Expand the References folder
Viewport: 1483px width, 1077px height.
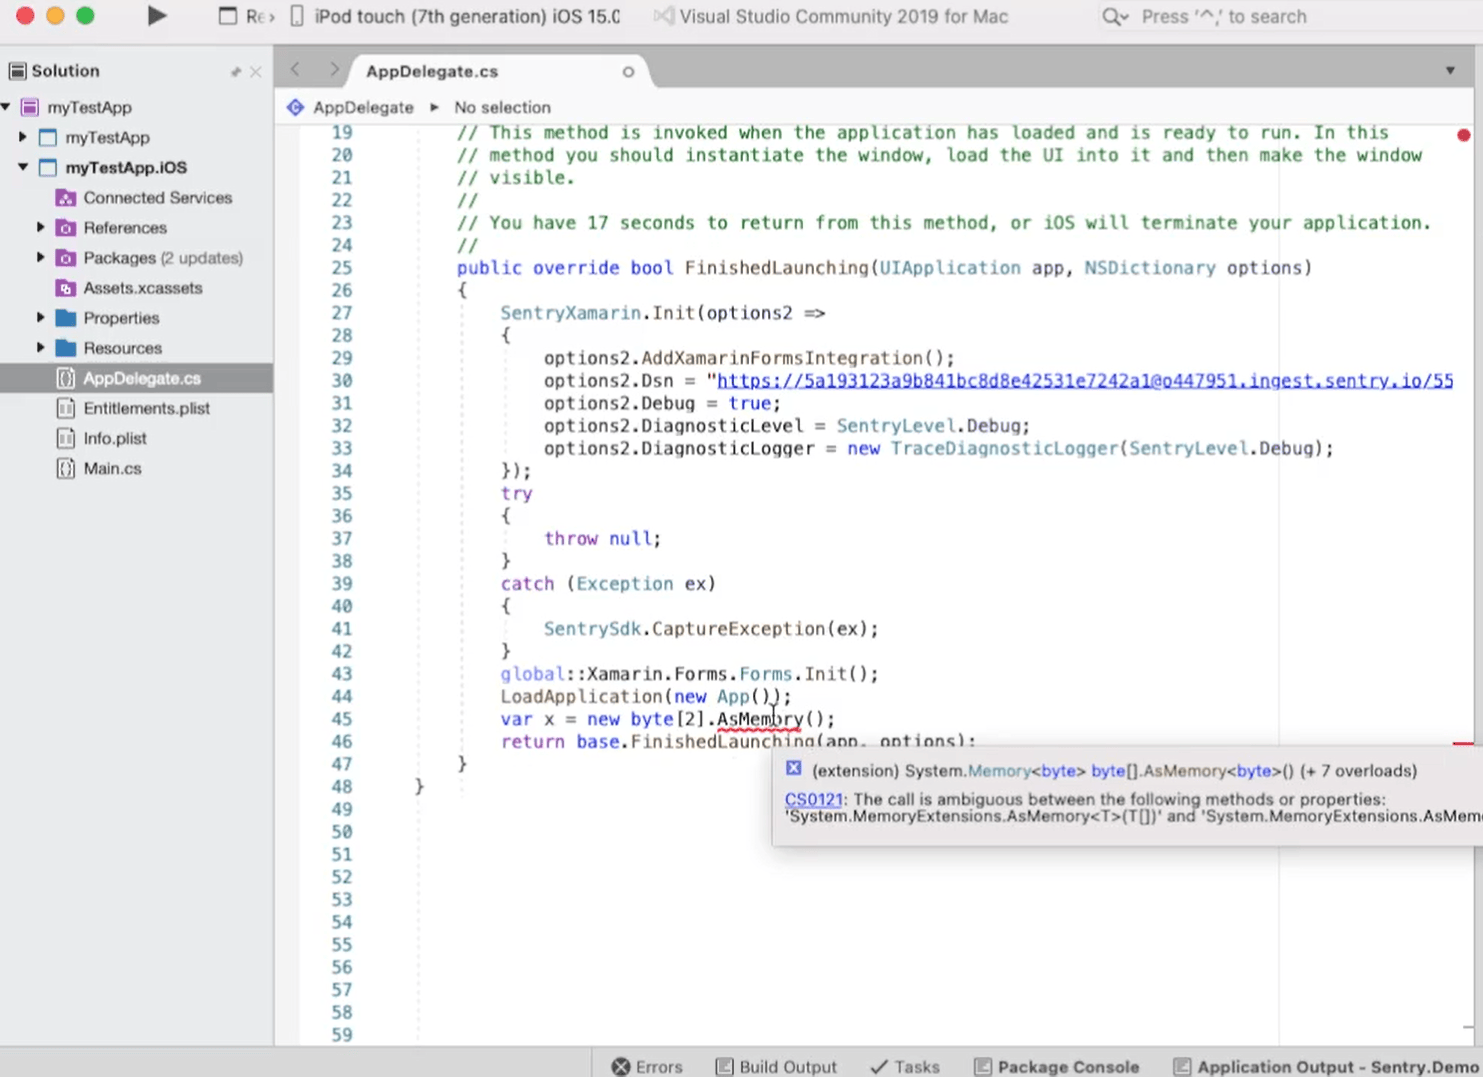[41, 227]
